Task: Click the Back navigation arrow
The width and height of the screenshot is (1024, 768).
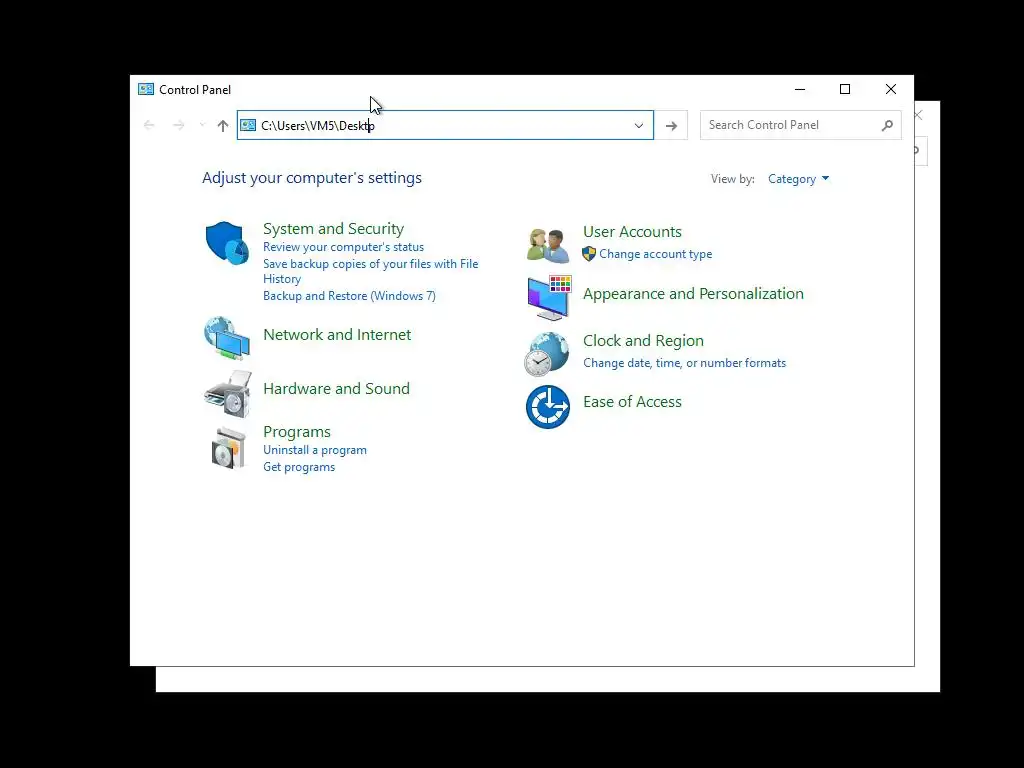Action: [x=149, y=125]
